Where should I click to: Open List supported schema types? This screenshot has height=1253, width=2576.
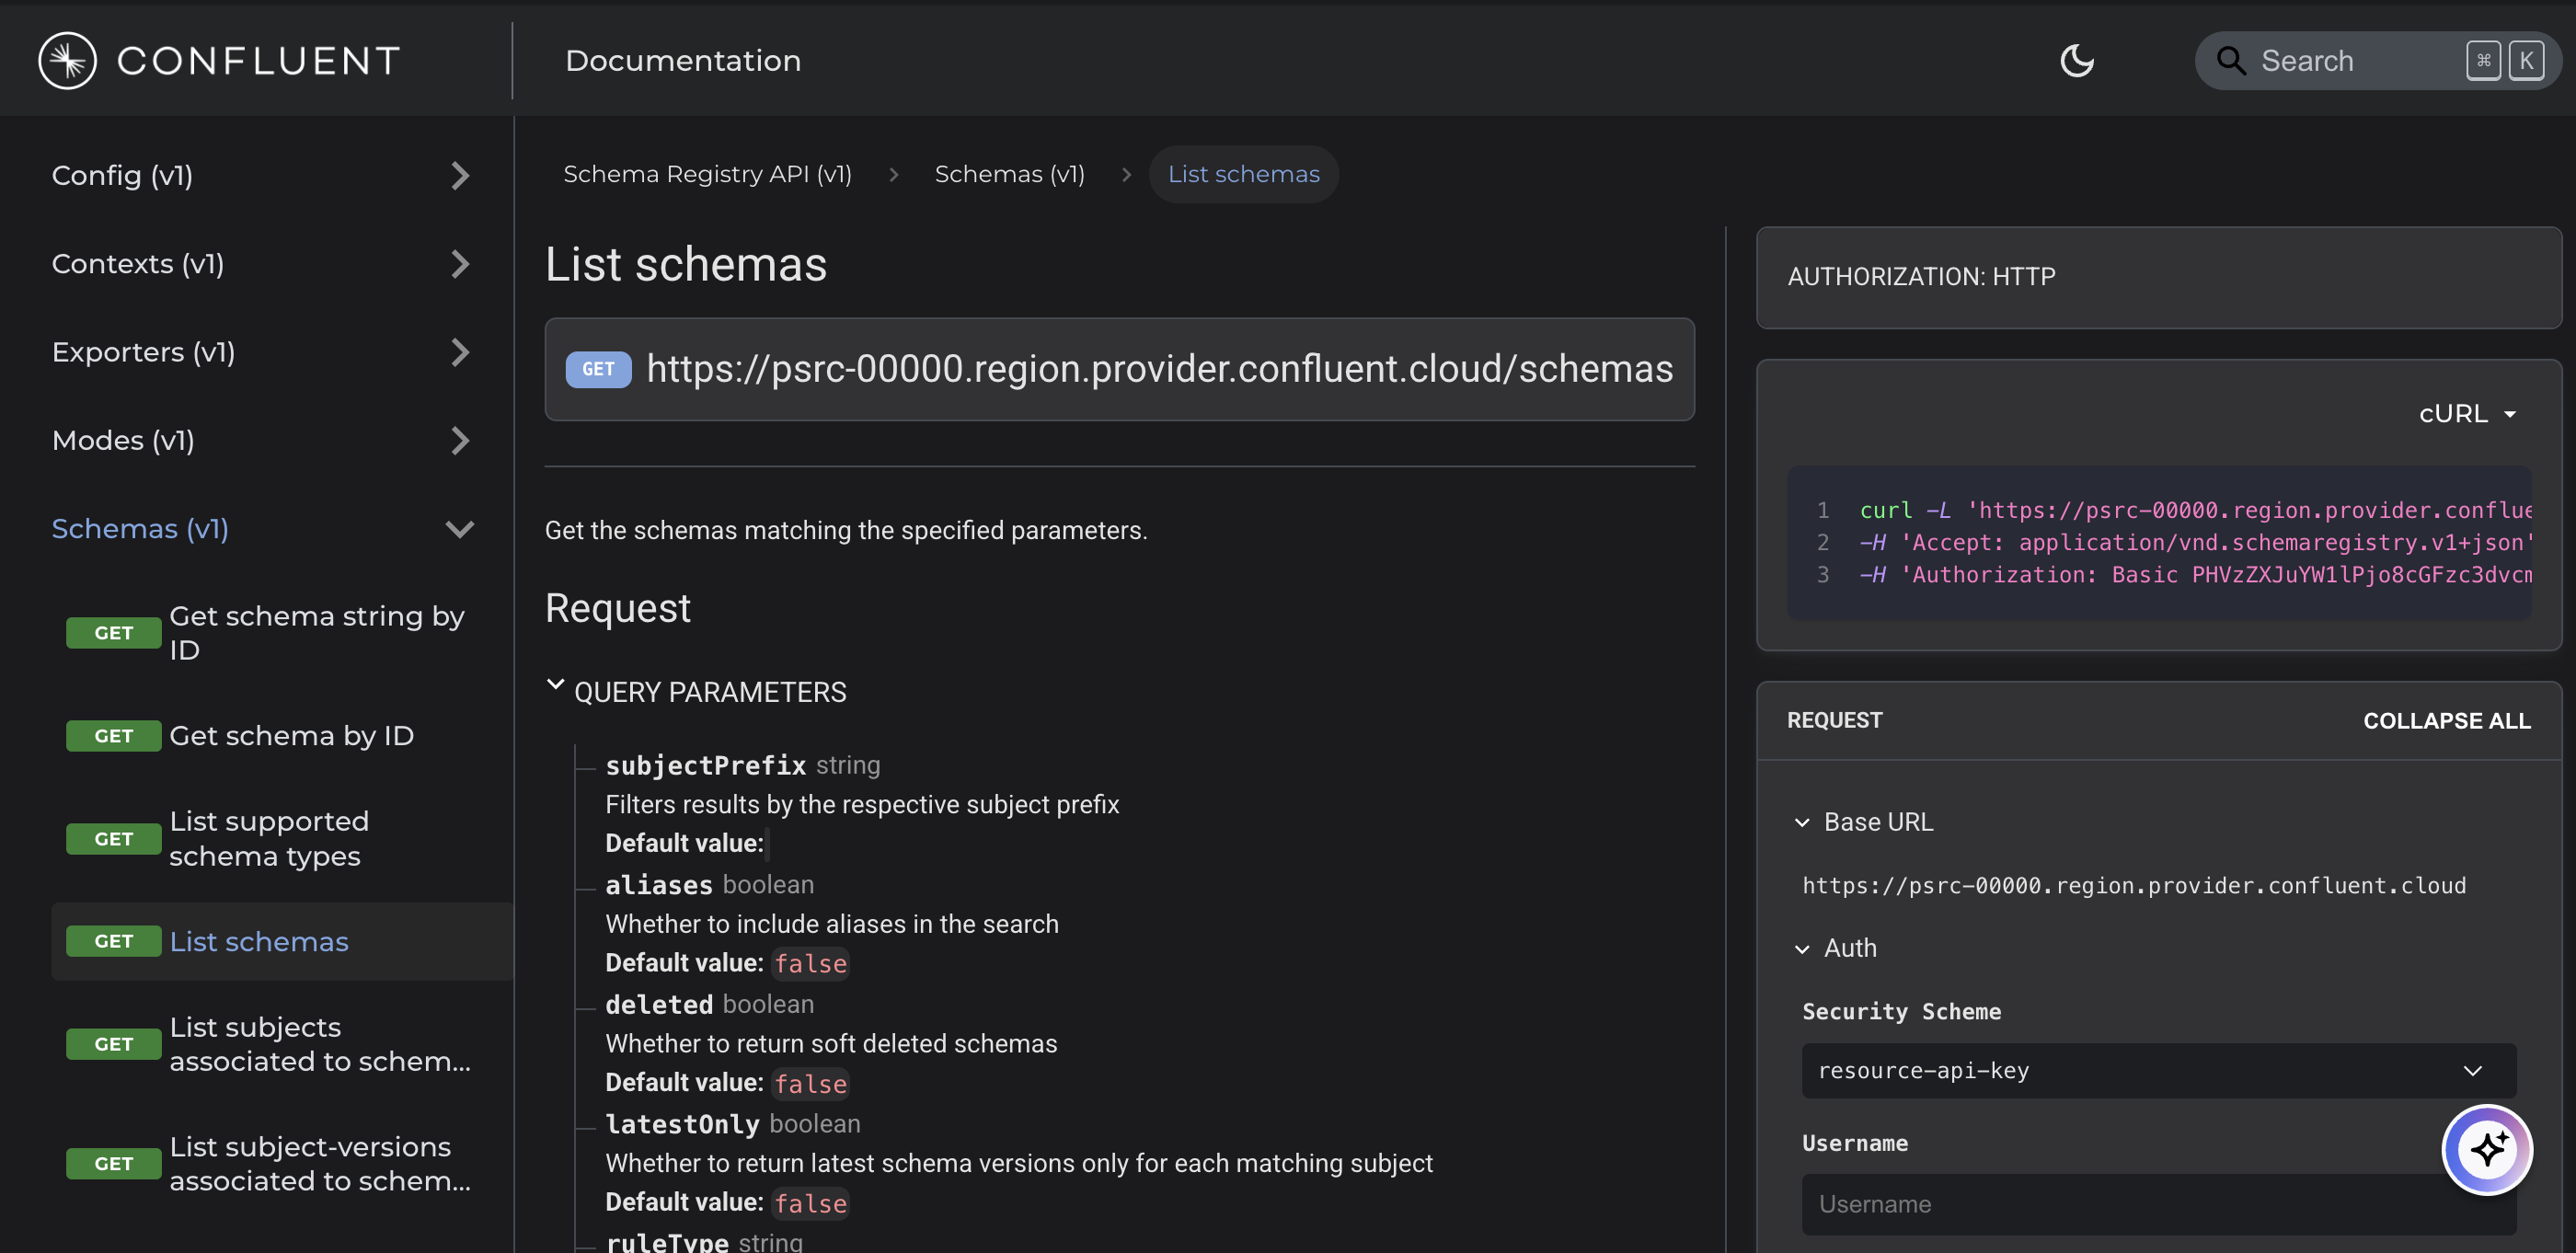pyautogui.click(x=269, y=838)
